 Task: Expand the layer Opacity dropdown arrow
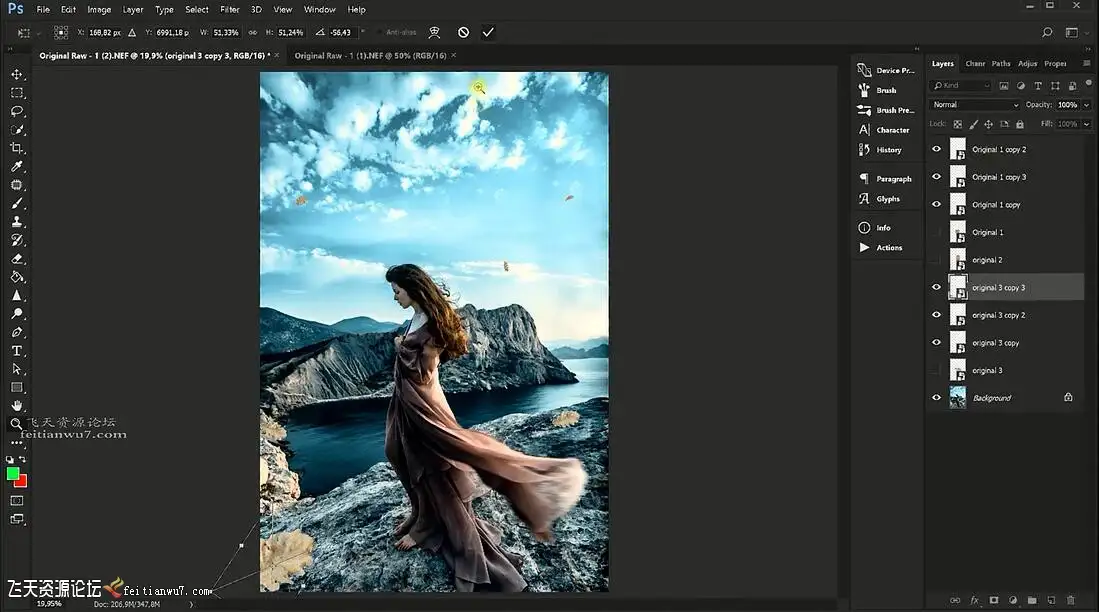click(1085, 105)
